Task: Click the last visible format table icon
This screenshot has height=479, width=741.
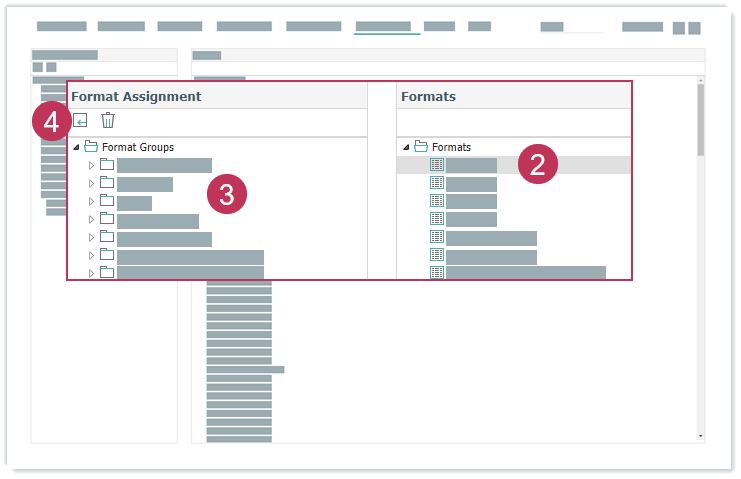Action: [437, 272]
